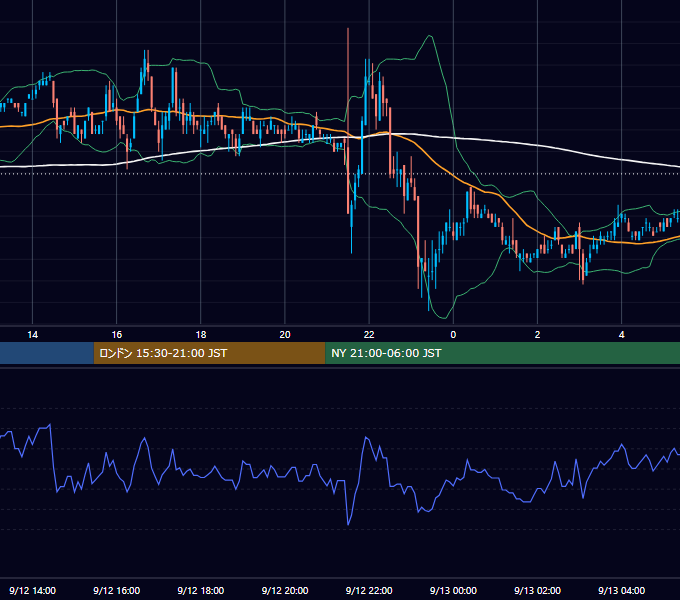This screenshot has width=680, height=600.
Task: Click the 9/12 22:00 time label
Action: point(369,590)
